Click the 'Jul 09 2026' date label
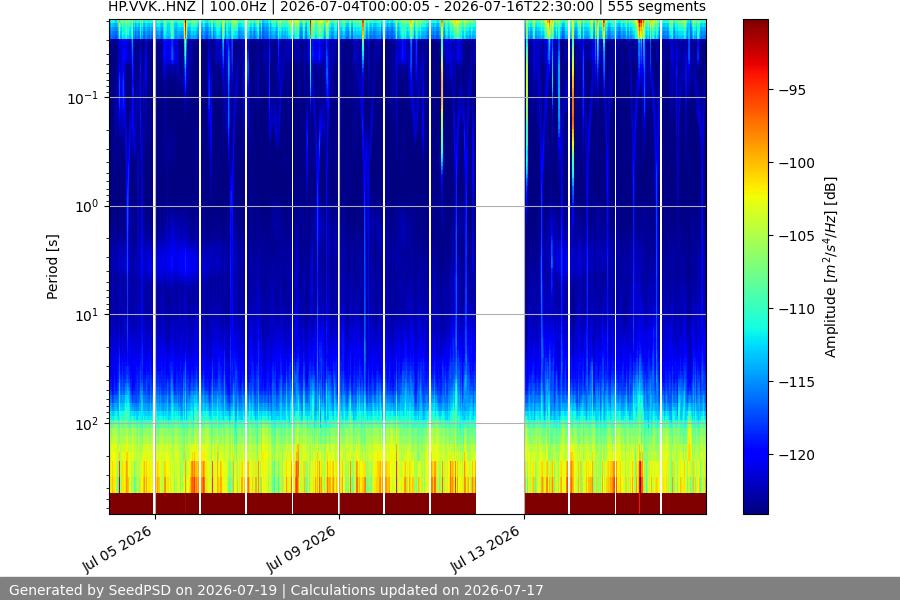 [x=301, y=549]
